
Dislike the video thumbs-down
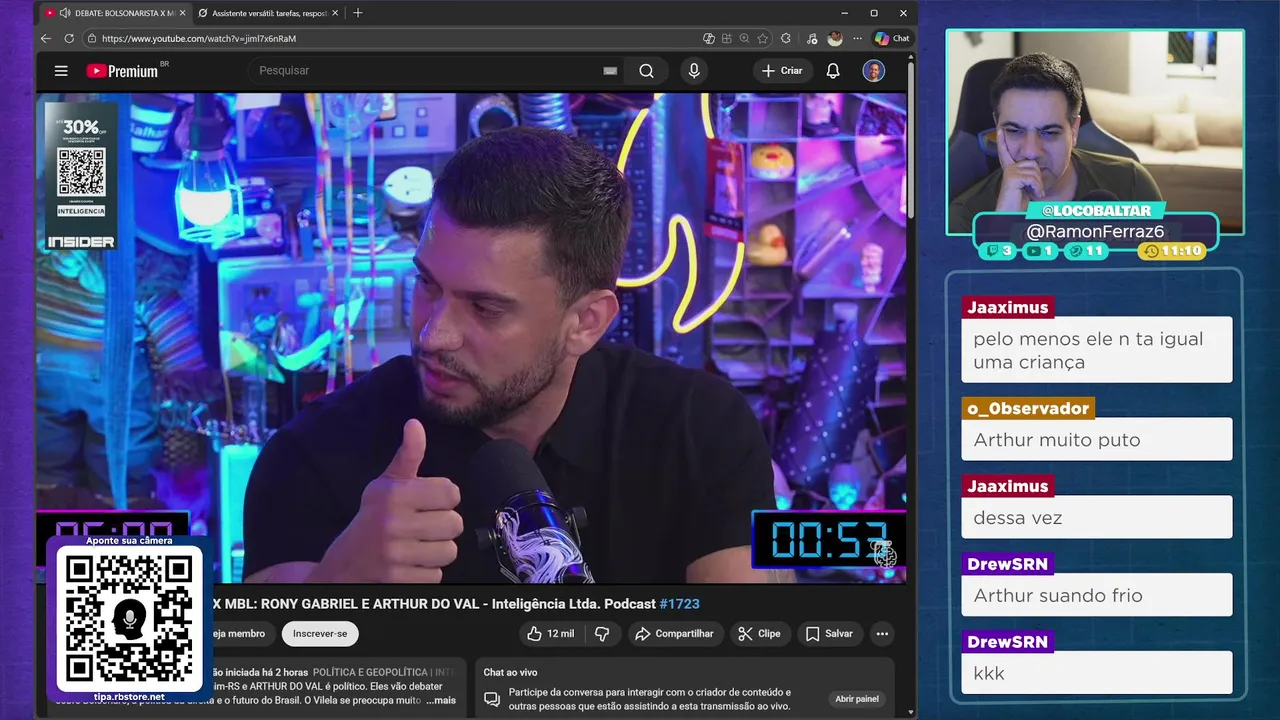click(602, 634)
